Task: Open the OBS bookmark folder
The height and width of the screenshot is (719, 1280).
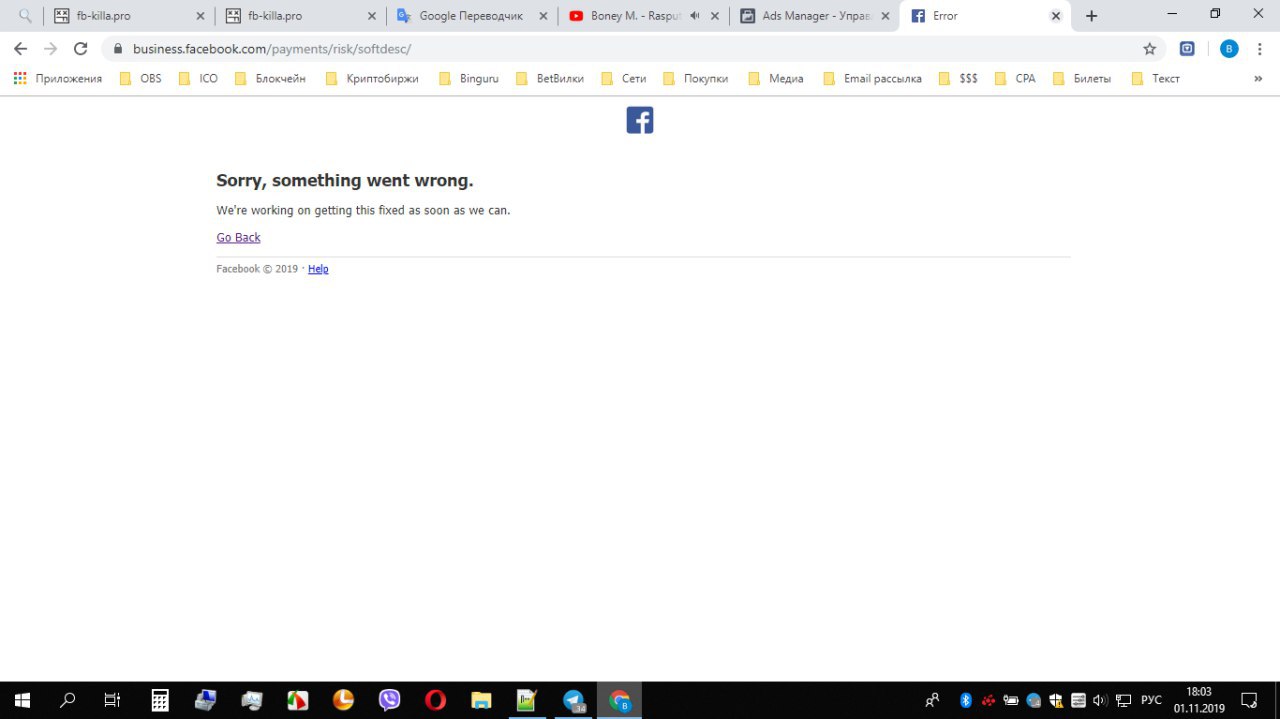Action: click(x=141, y=78)
